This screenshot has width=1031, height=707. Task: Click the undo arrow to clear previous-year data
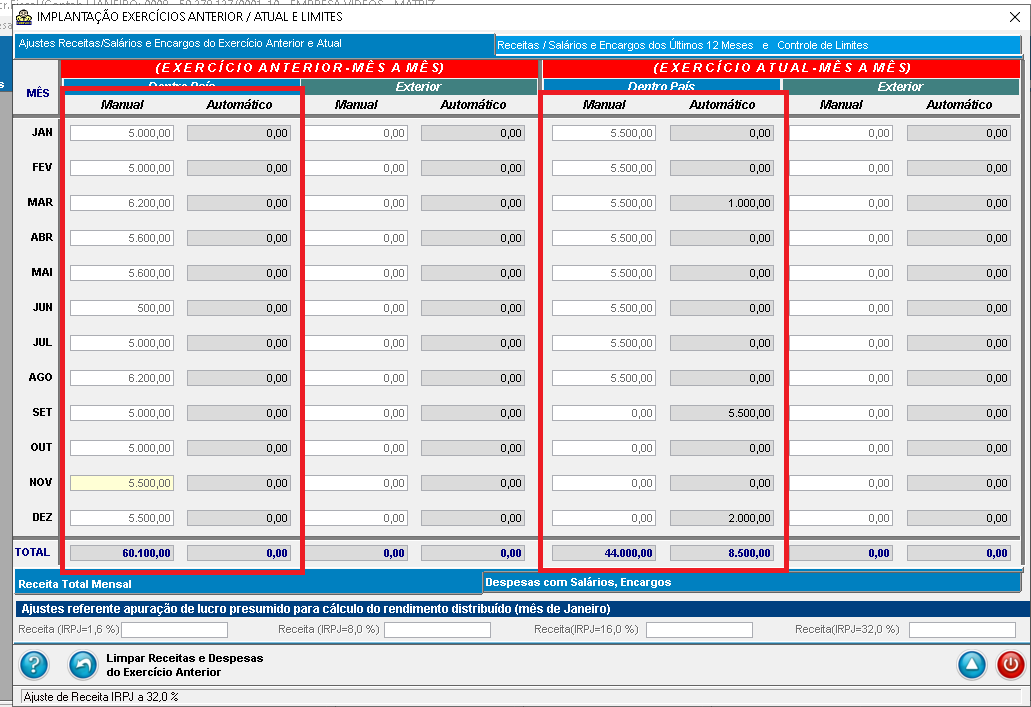(83, 665)
